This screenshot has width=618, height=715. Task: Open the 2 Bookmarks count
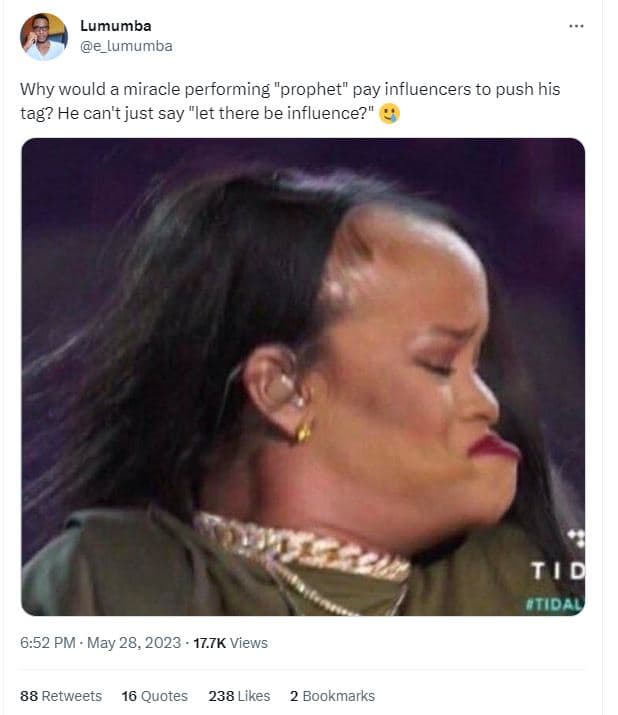[x=332, y=696]
